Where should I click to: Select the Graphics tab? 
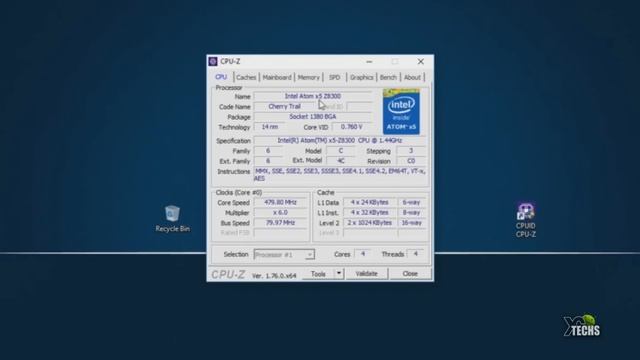pos(361,77)
